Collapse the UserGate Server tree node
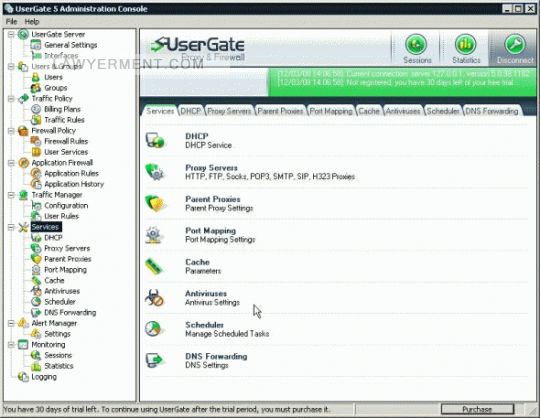This screenshot has width=540, height=418. (x=11, y=34)
